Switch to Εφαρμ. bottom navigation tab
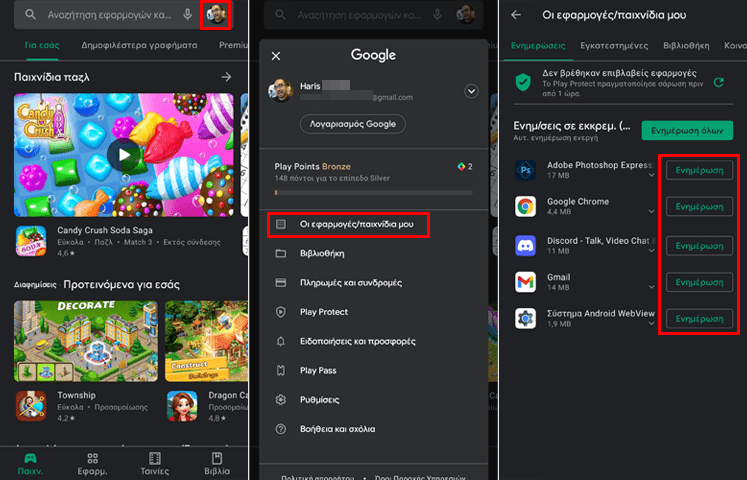The height and width of the screenshot is (480, 747). (92, 464)
